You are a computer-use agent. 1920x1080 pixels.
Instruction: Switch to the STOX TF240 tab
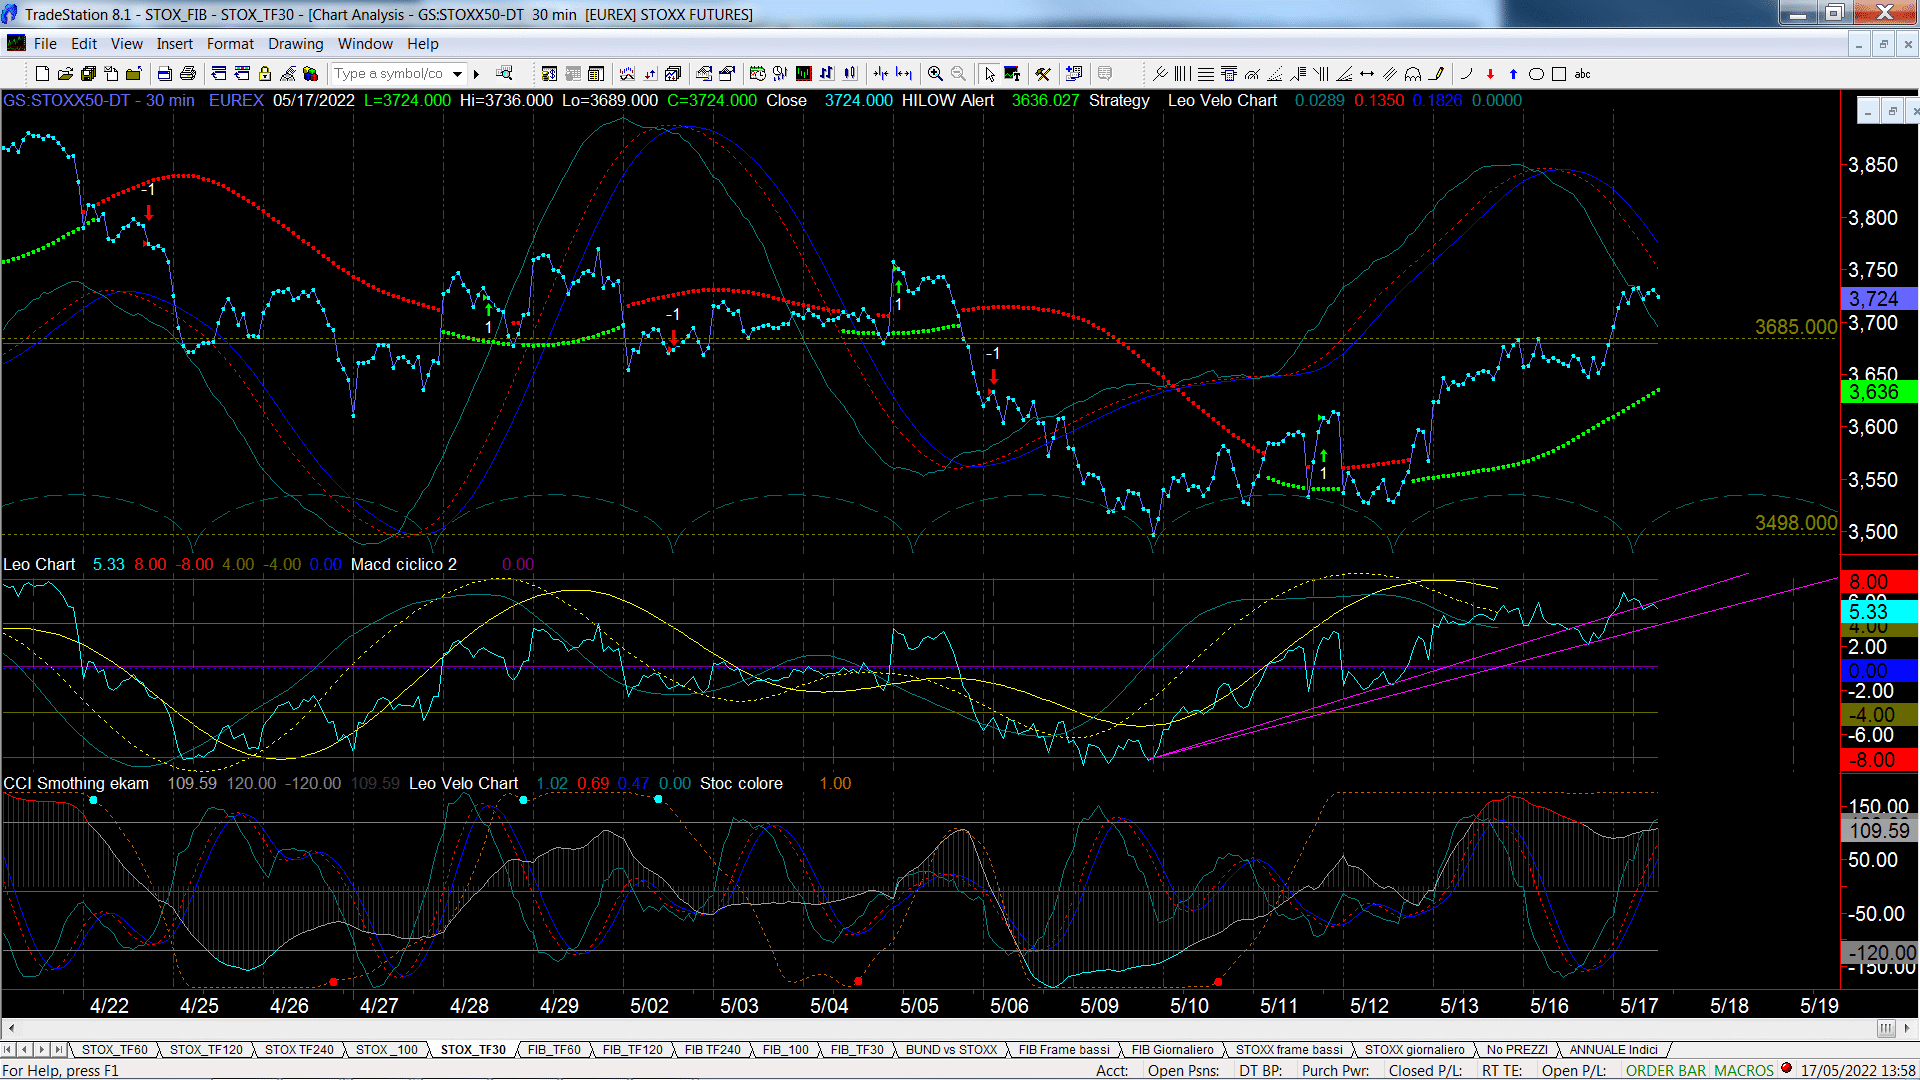pyautogui.click(x=299, y=1049)
